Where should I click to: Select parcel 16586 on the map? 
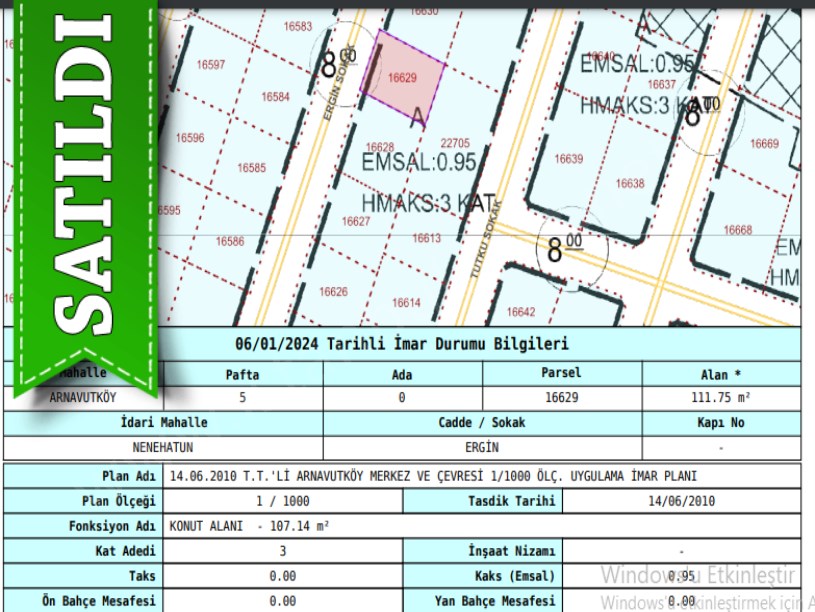tap(230, 241)
